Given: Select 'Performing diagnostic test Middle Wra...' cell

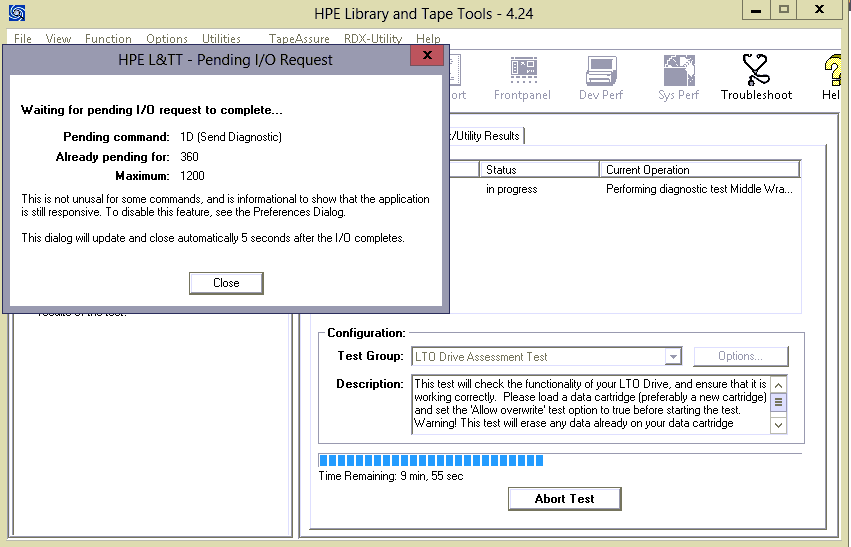Looking at the screenshot, I should 699,189.
